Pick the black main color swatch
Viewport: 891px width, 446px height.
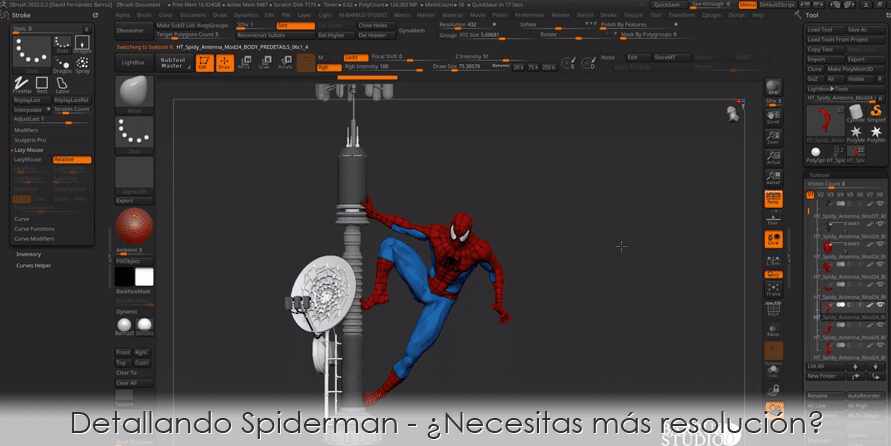click(124, 277)
